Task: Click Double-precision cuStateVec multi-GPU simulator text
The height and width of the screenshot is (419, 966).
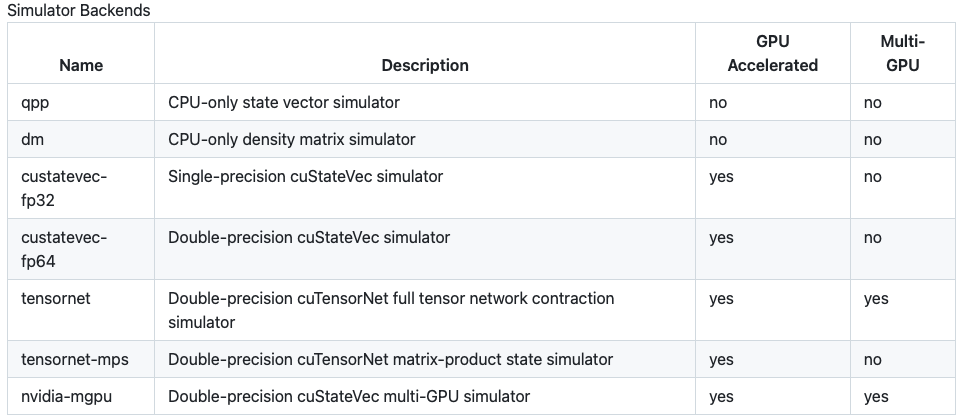Action: (349, 396)
